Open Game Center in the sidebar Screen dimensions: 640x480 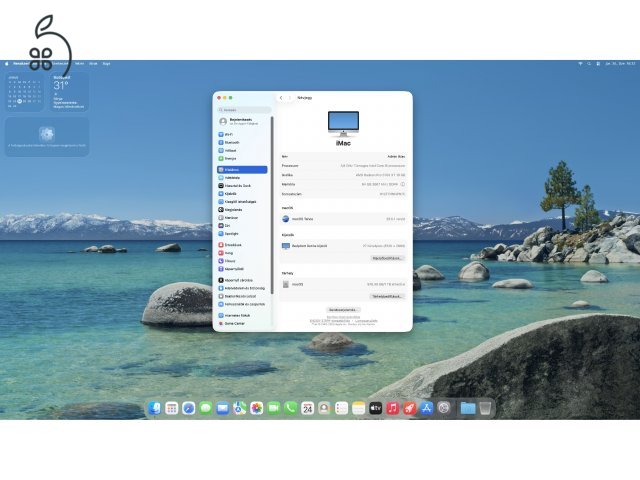[x=242, y=323]
